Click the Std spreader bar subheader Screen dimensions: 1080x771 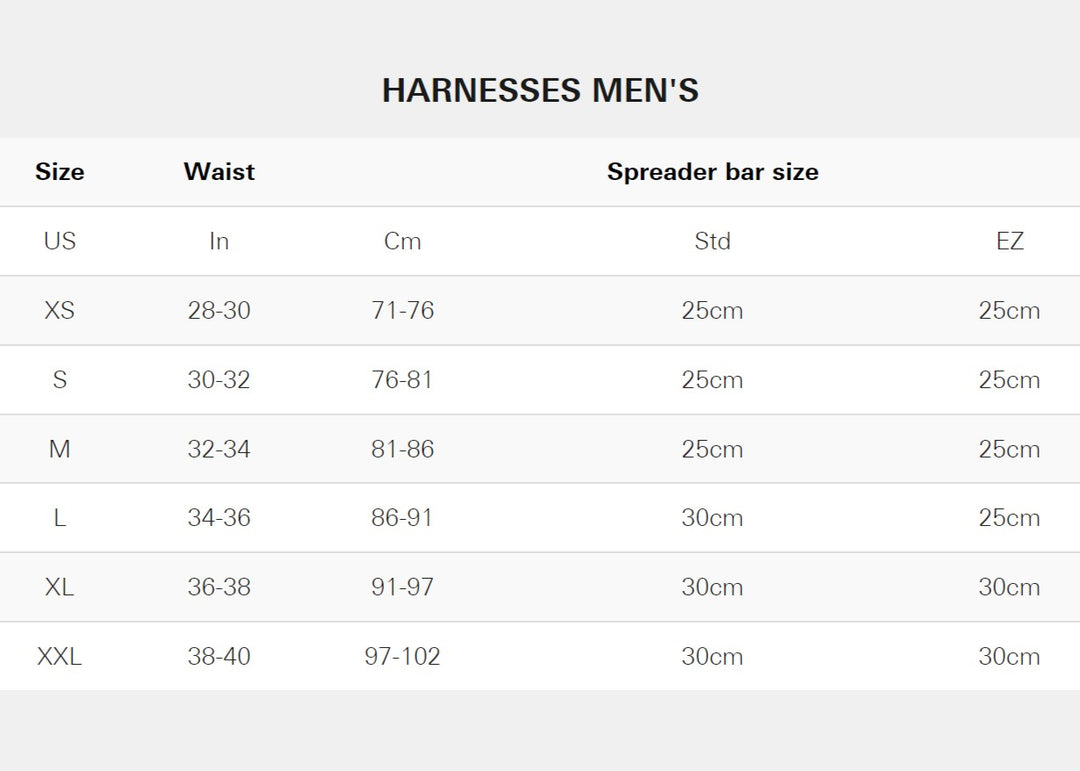[712, 241]
